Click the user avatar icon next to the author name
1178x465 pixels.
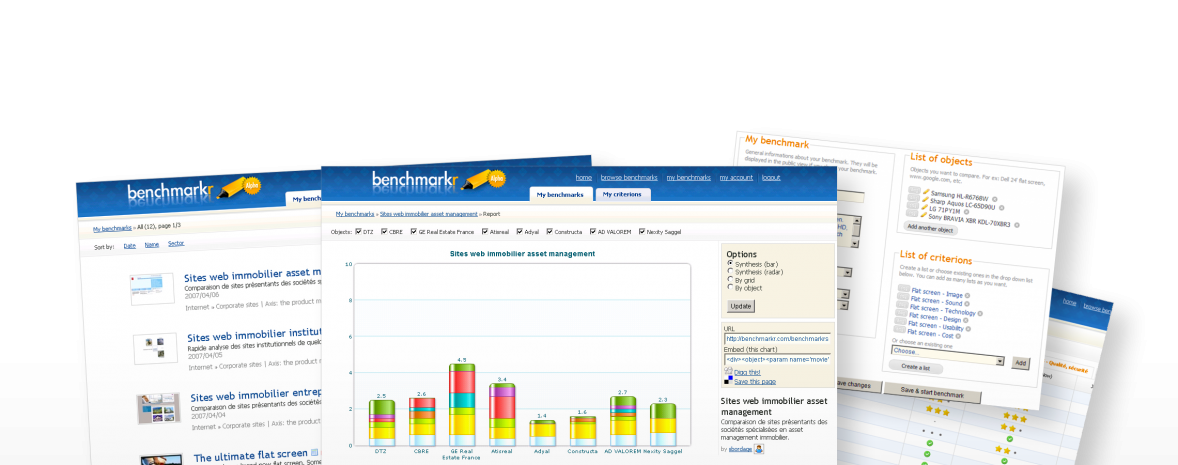point(759,448)
